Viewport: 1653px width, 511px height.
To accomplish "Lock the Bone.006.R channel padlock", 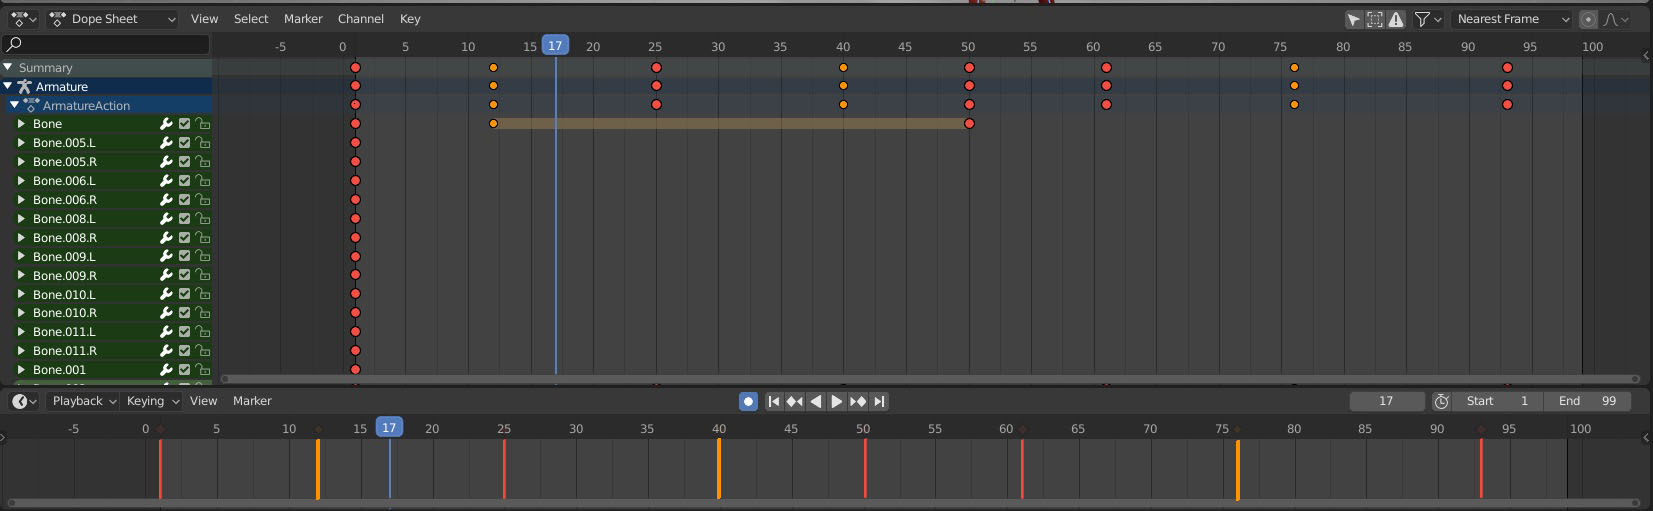I will [203, 200].
